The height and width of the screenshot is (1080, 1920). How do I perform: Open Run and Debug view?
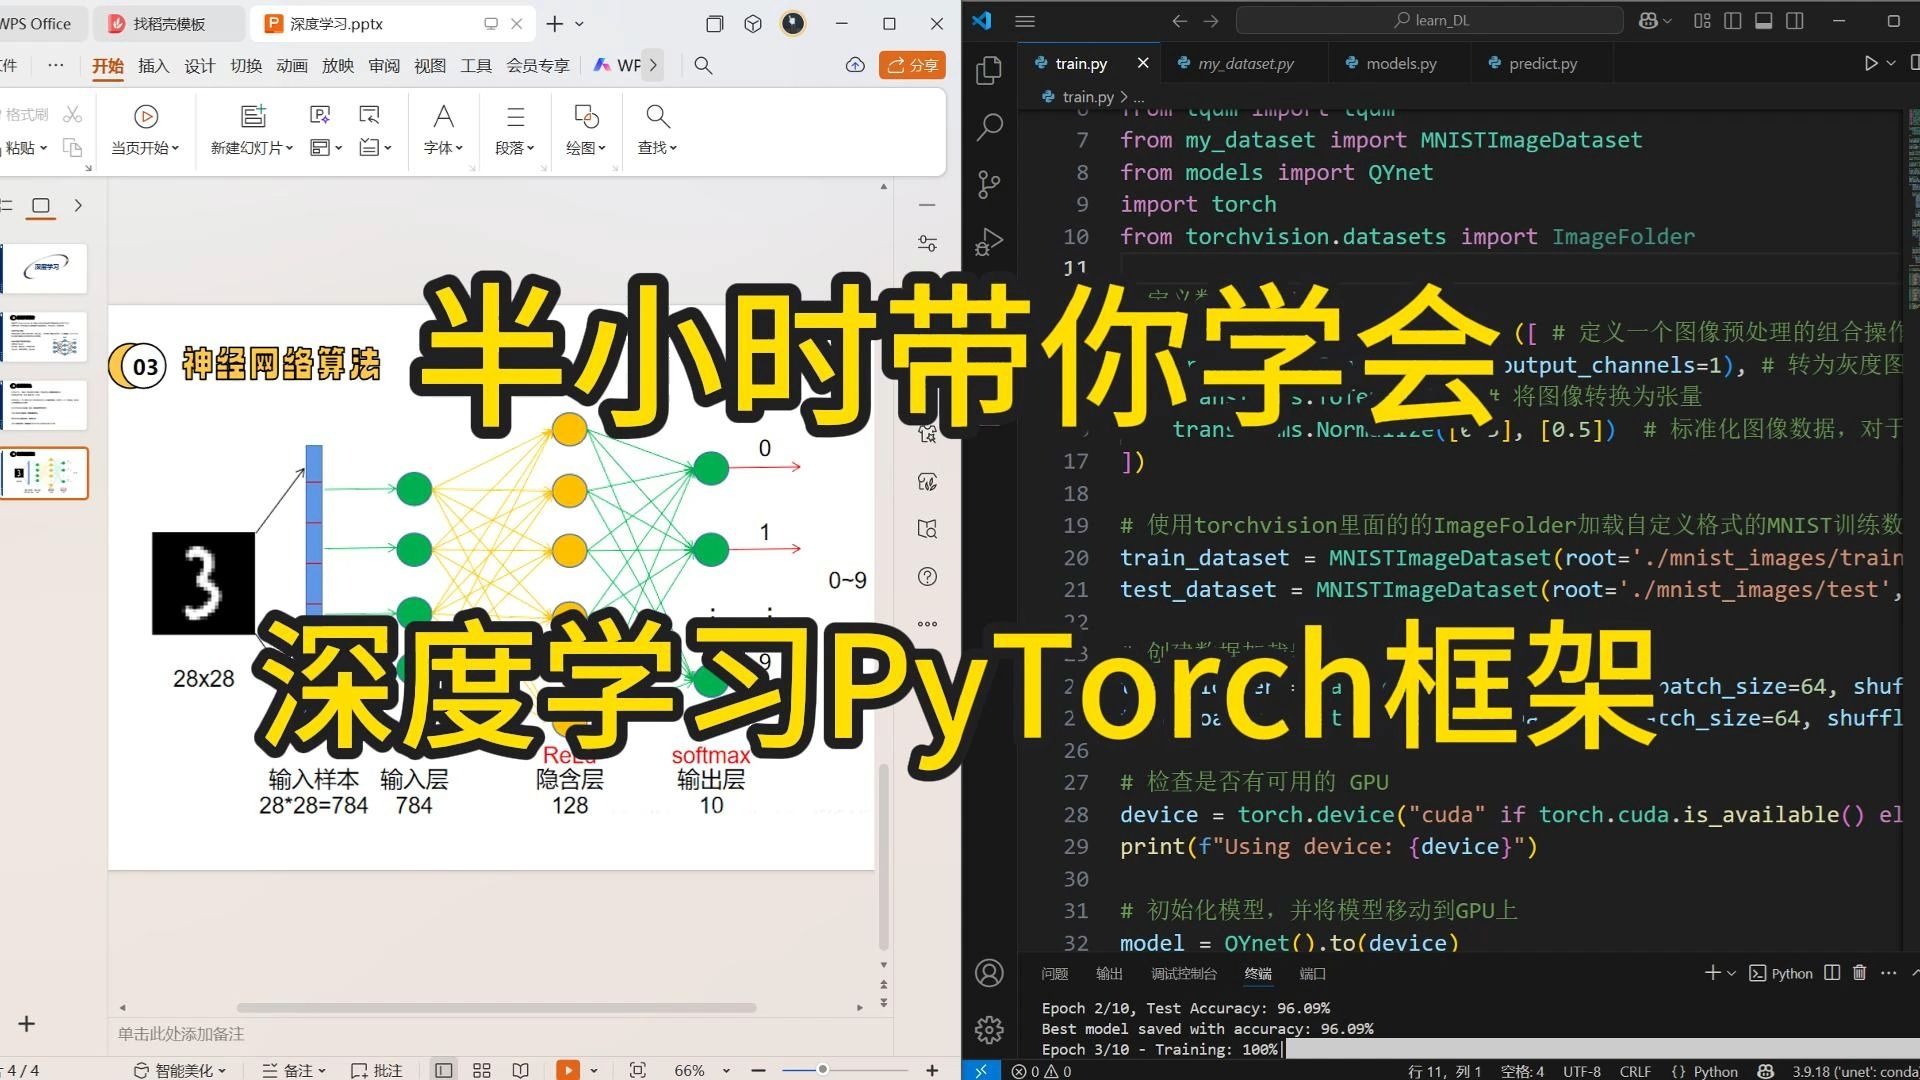pos(989,242)
